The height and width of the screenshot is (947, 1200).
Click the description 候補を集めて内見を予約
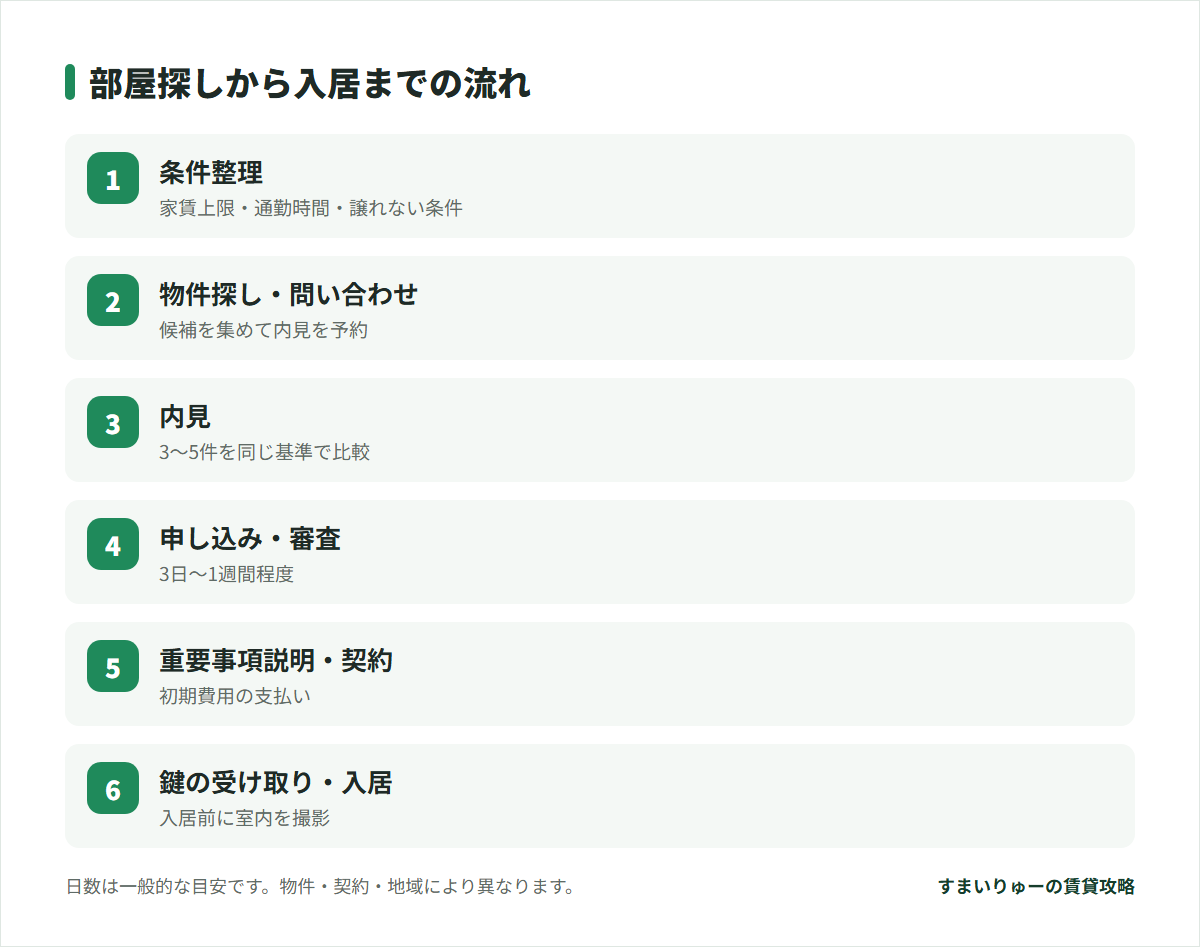[x=264, y=330]
